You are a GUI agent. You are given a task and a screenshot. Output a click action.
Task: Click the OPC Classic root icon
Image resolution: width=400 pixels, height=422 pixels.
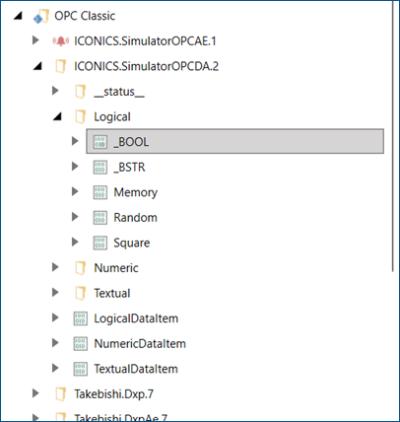(41, 16)
